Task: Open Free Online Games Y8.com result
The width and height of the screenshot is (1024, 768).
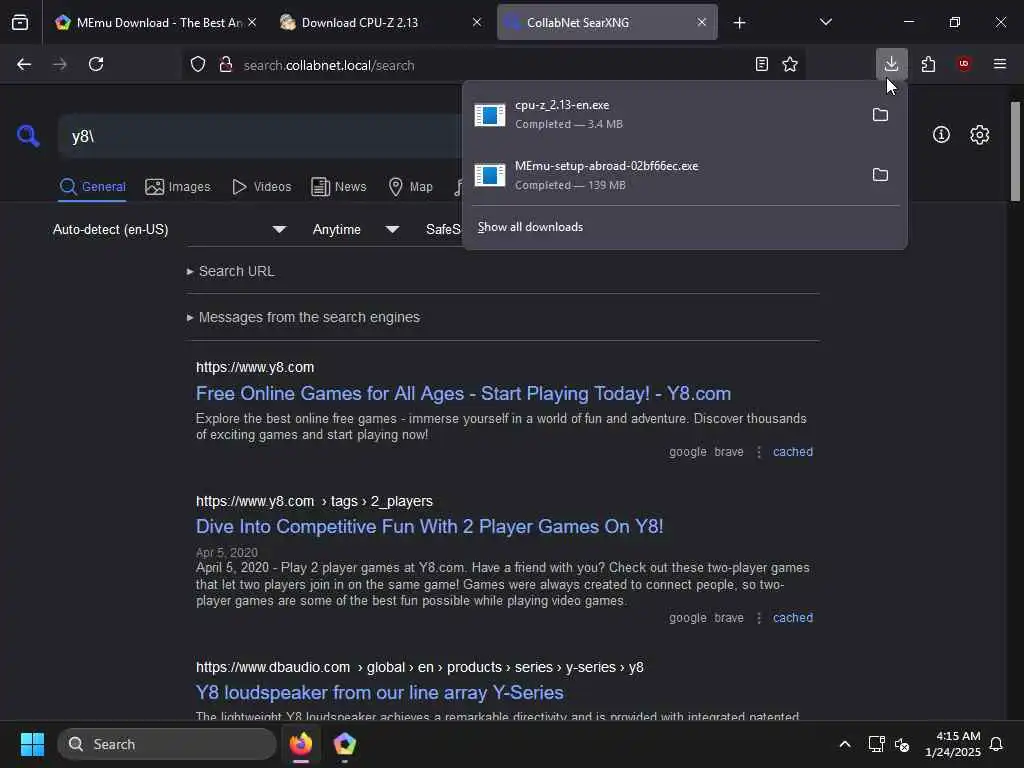Action: coord(463,394)
